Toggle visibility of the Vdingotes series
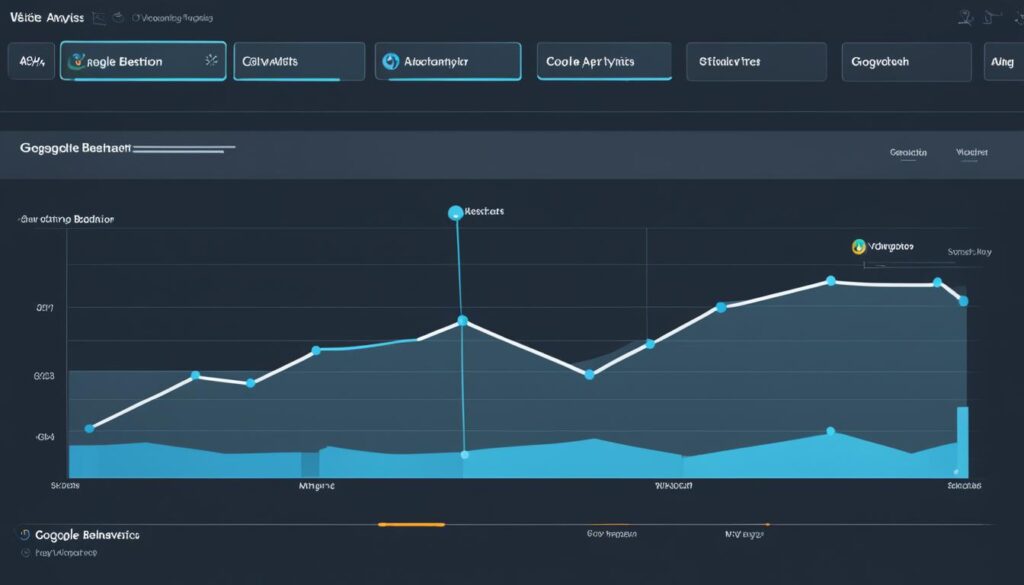Viewport: 1024px width, 585px height. tap(890, 246)
